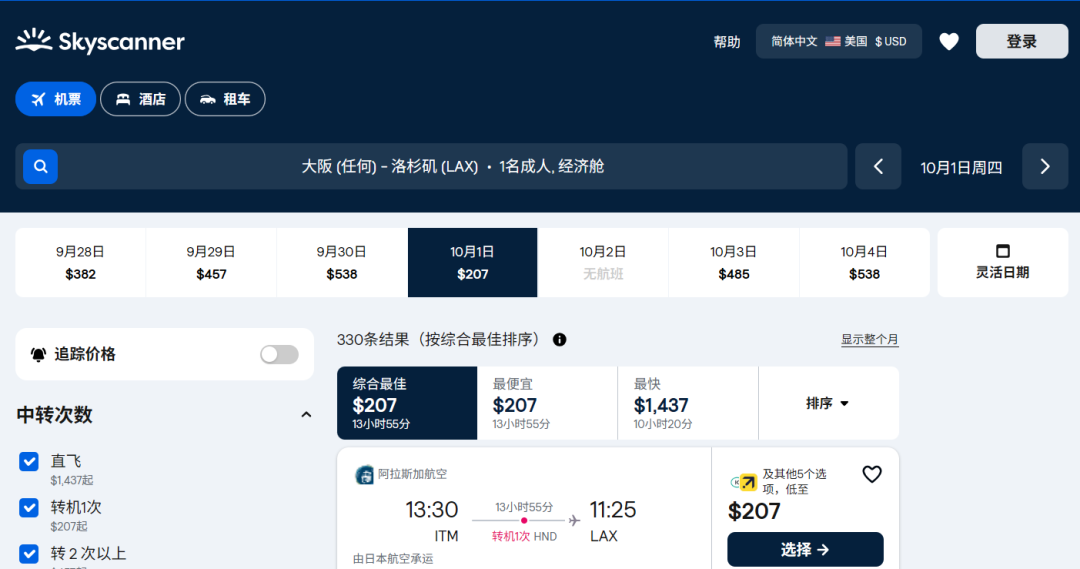Open language, region and currency selector
The width and height of the screenshot is (1080, 569).
coord(838,41)
